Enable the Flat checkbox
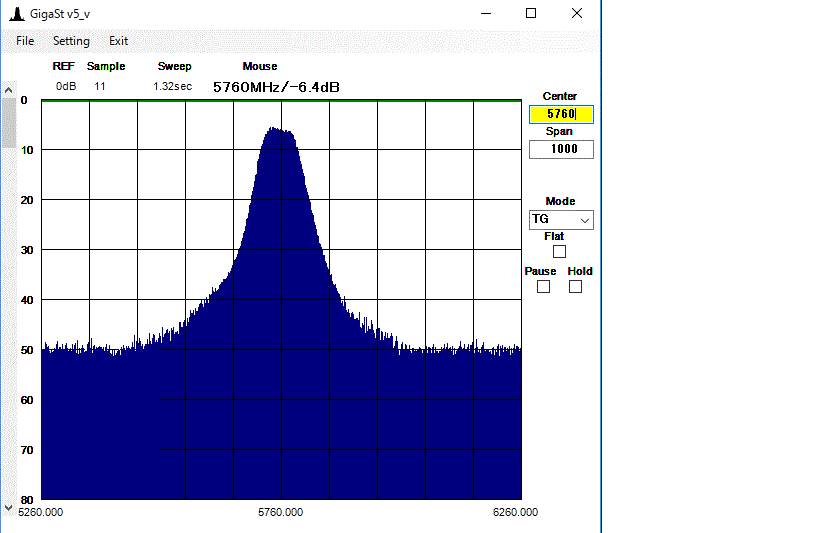The width and height of the screenshot is (816, 533). [559, 252]
